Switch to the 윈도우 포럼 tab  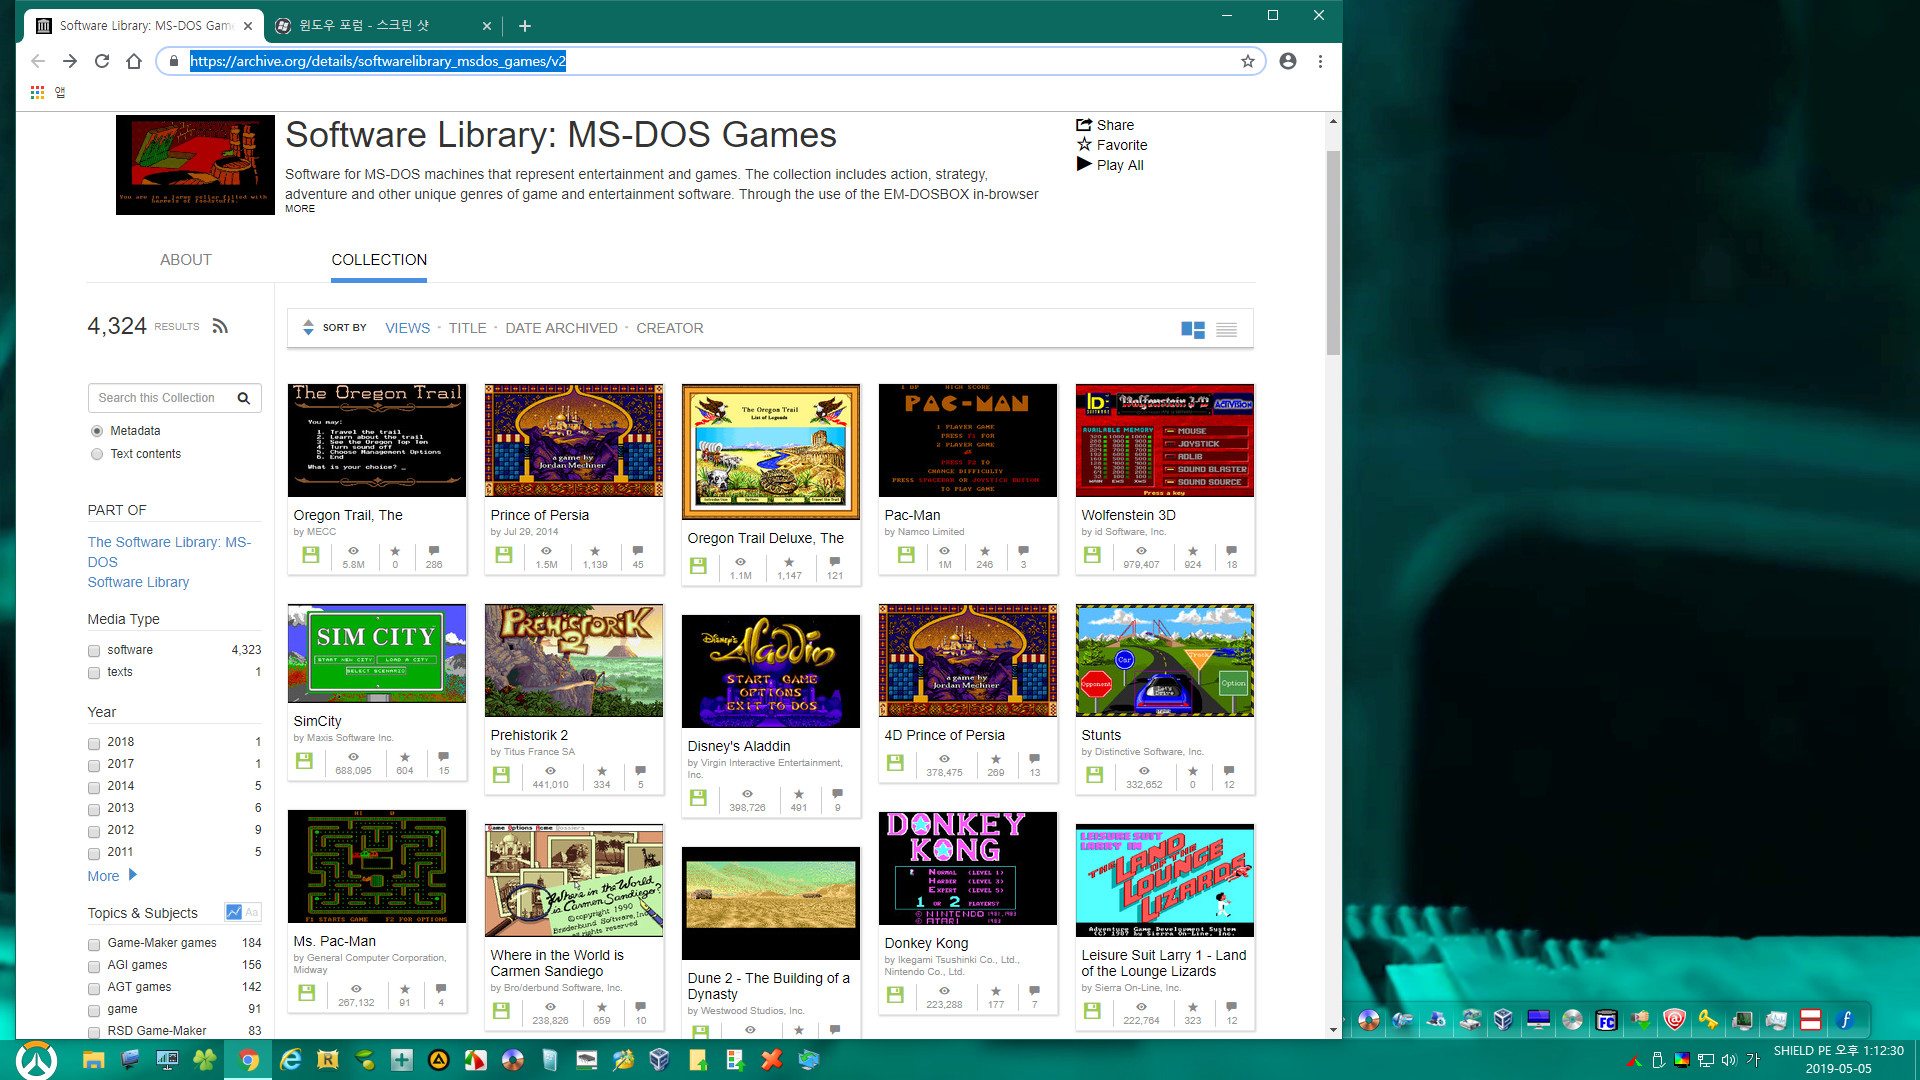point(378,26)
